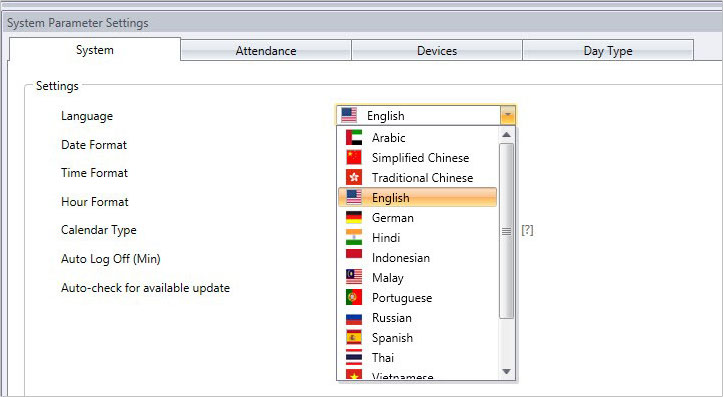The height and width of the screenshot is (397, 723).
Task: Collapse the Language dropdown arrow
Action: (x=507, y=115)
